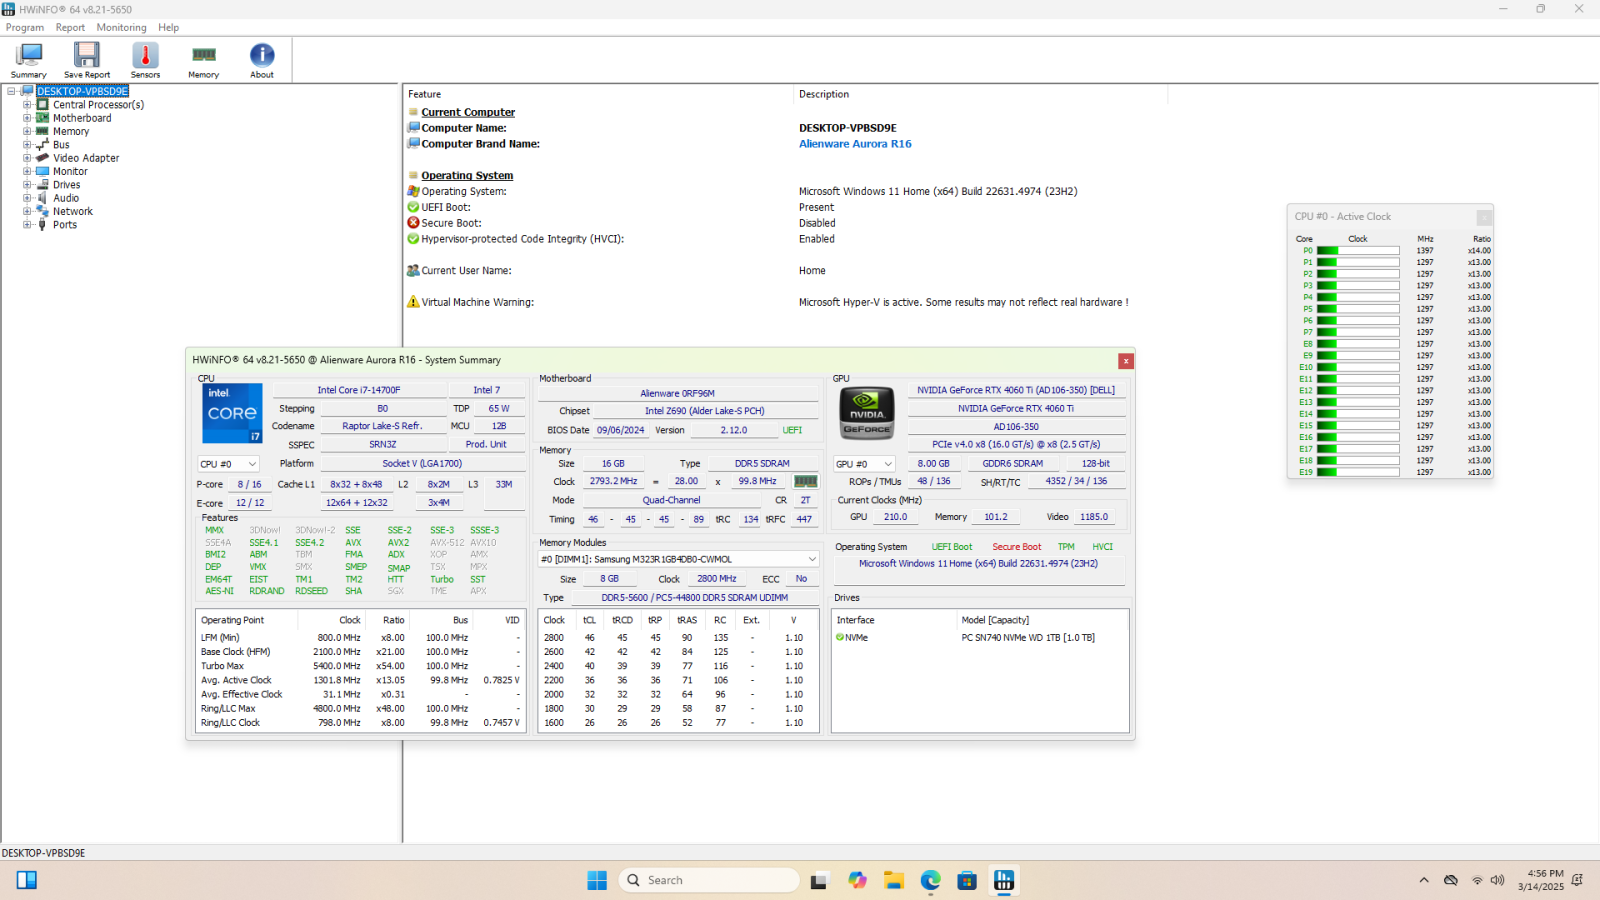Image resolution: width=1600 pixels, height=900 pixels.
Task: Open the GPU #0 selector dropdown
Action: point(865,464)
